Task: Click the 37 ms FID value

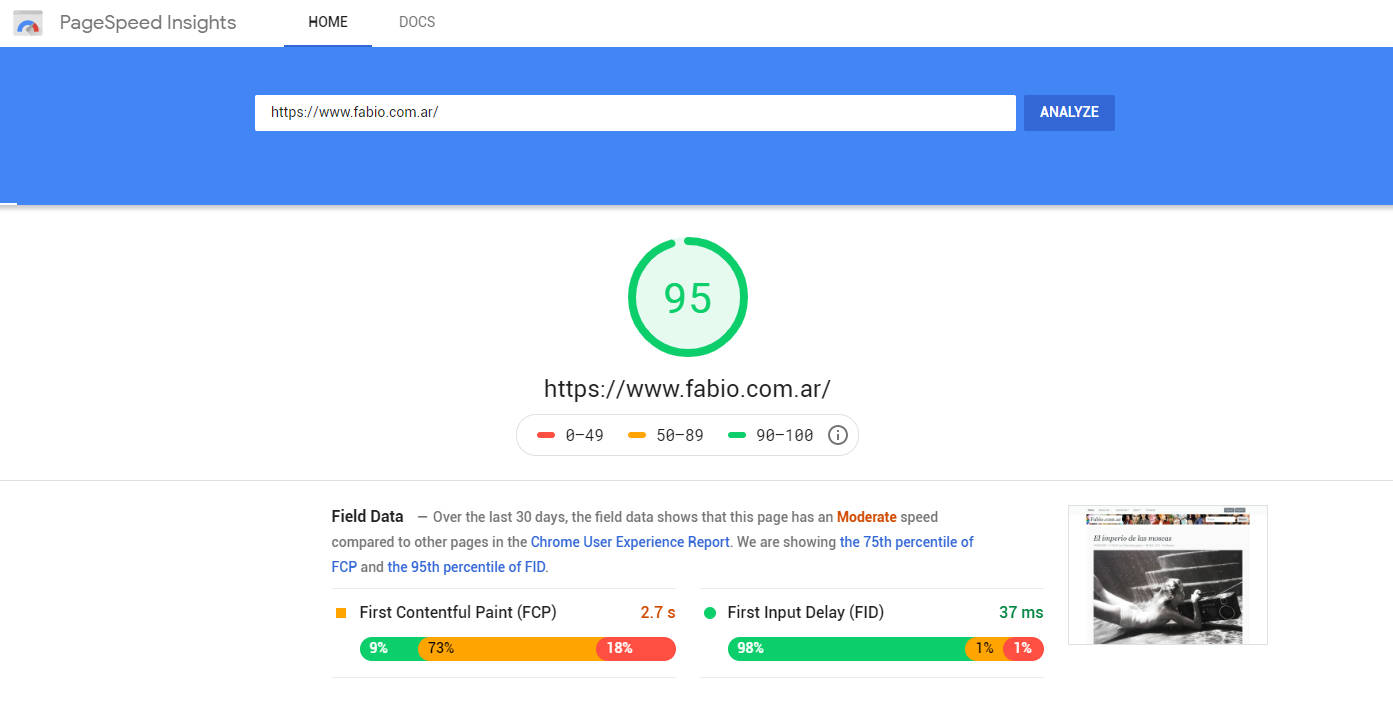Action: (1021, 612)
